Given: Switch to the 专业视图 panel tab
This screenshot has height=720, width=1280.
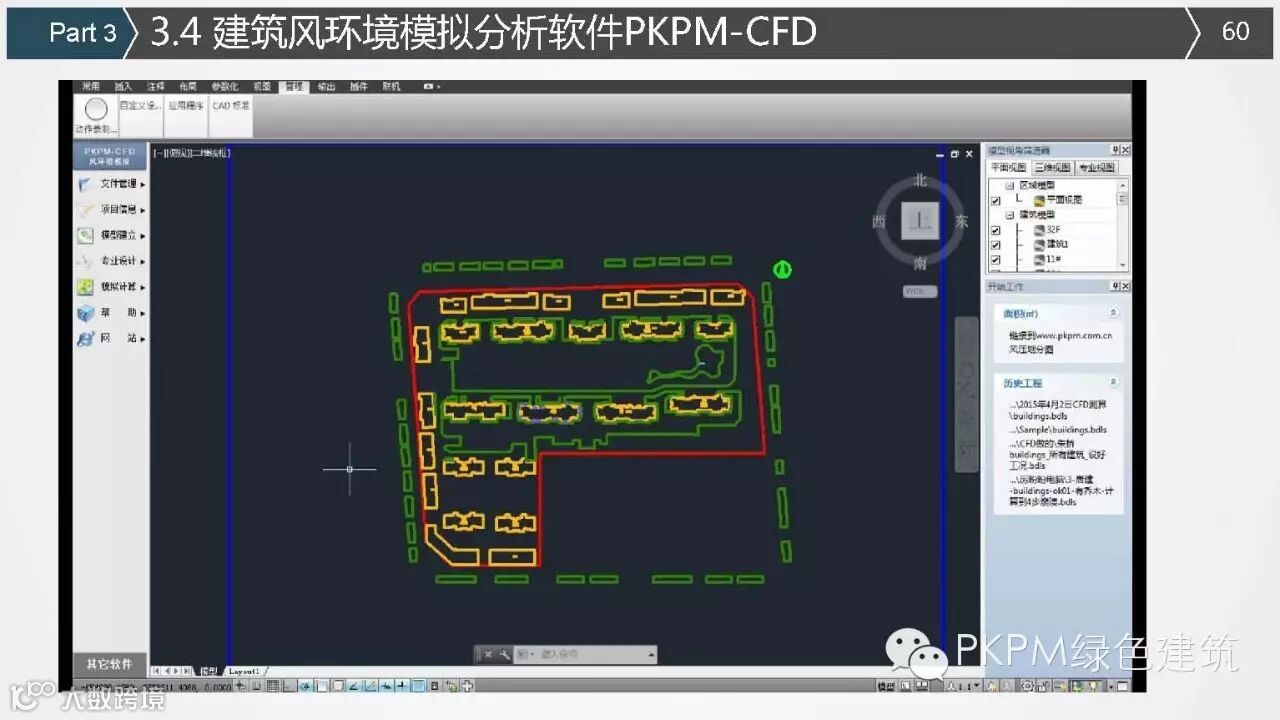Looking at the screenshot, I should click(x=1097, y=168).
